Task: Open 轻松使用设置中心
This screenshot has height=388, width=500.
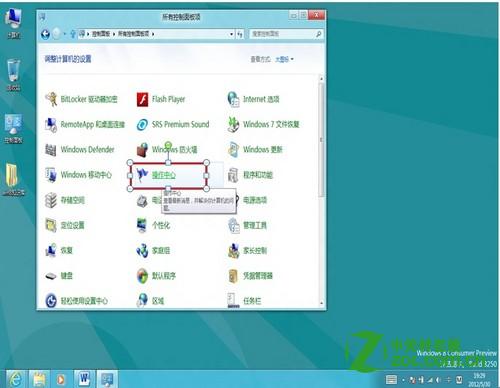Action: tap(77, 301)
